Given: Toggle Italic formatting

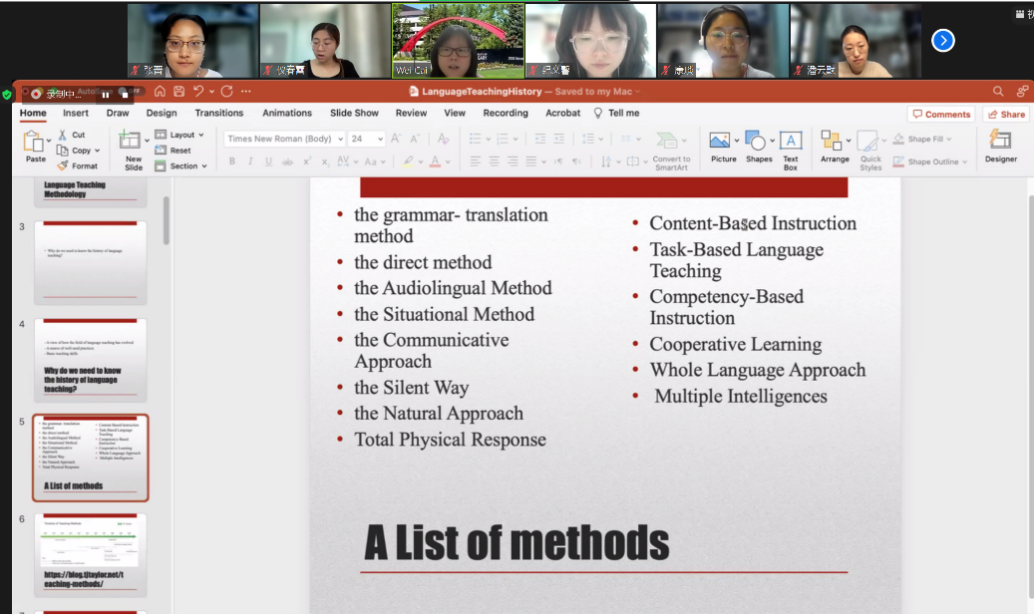Looking at the screenshot, I should [251, 161].
